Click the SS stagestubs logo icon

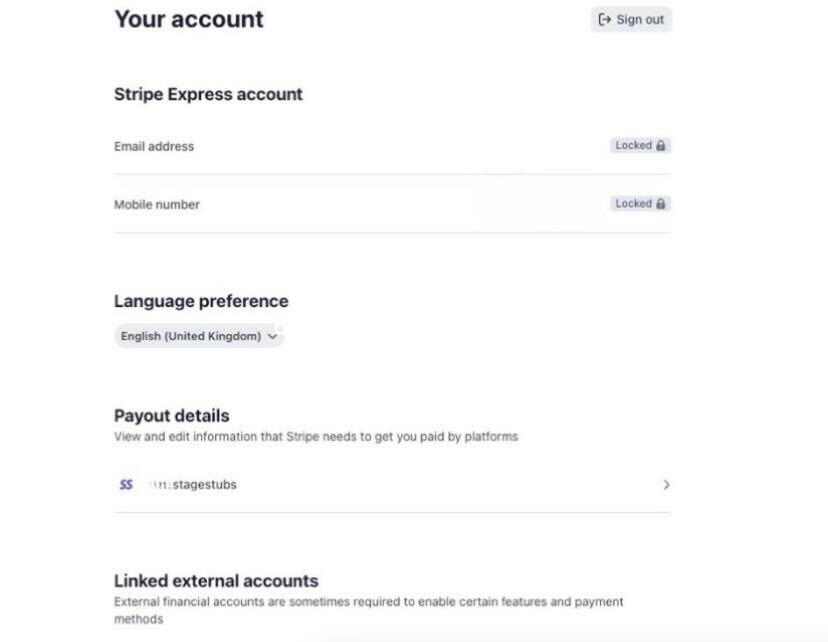click(x=126, y=485)
